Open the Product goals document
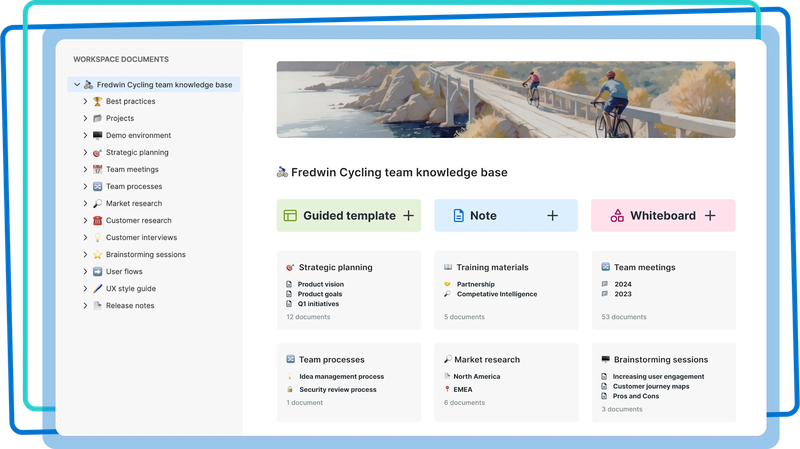 tap(320, 294)
